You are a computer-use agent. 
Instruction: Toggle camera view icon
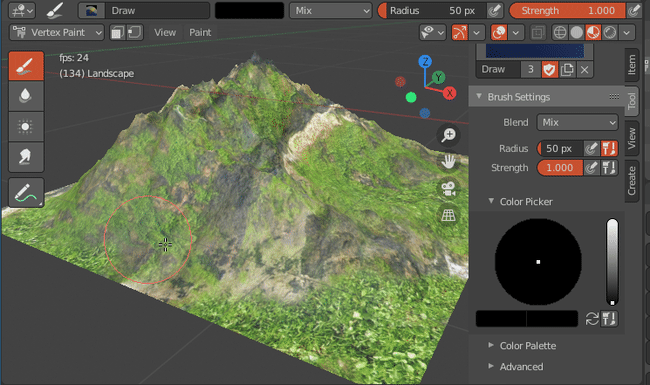click(449, 189)
